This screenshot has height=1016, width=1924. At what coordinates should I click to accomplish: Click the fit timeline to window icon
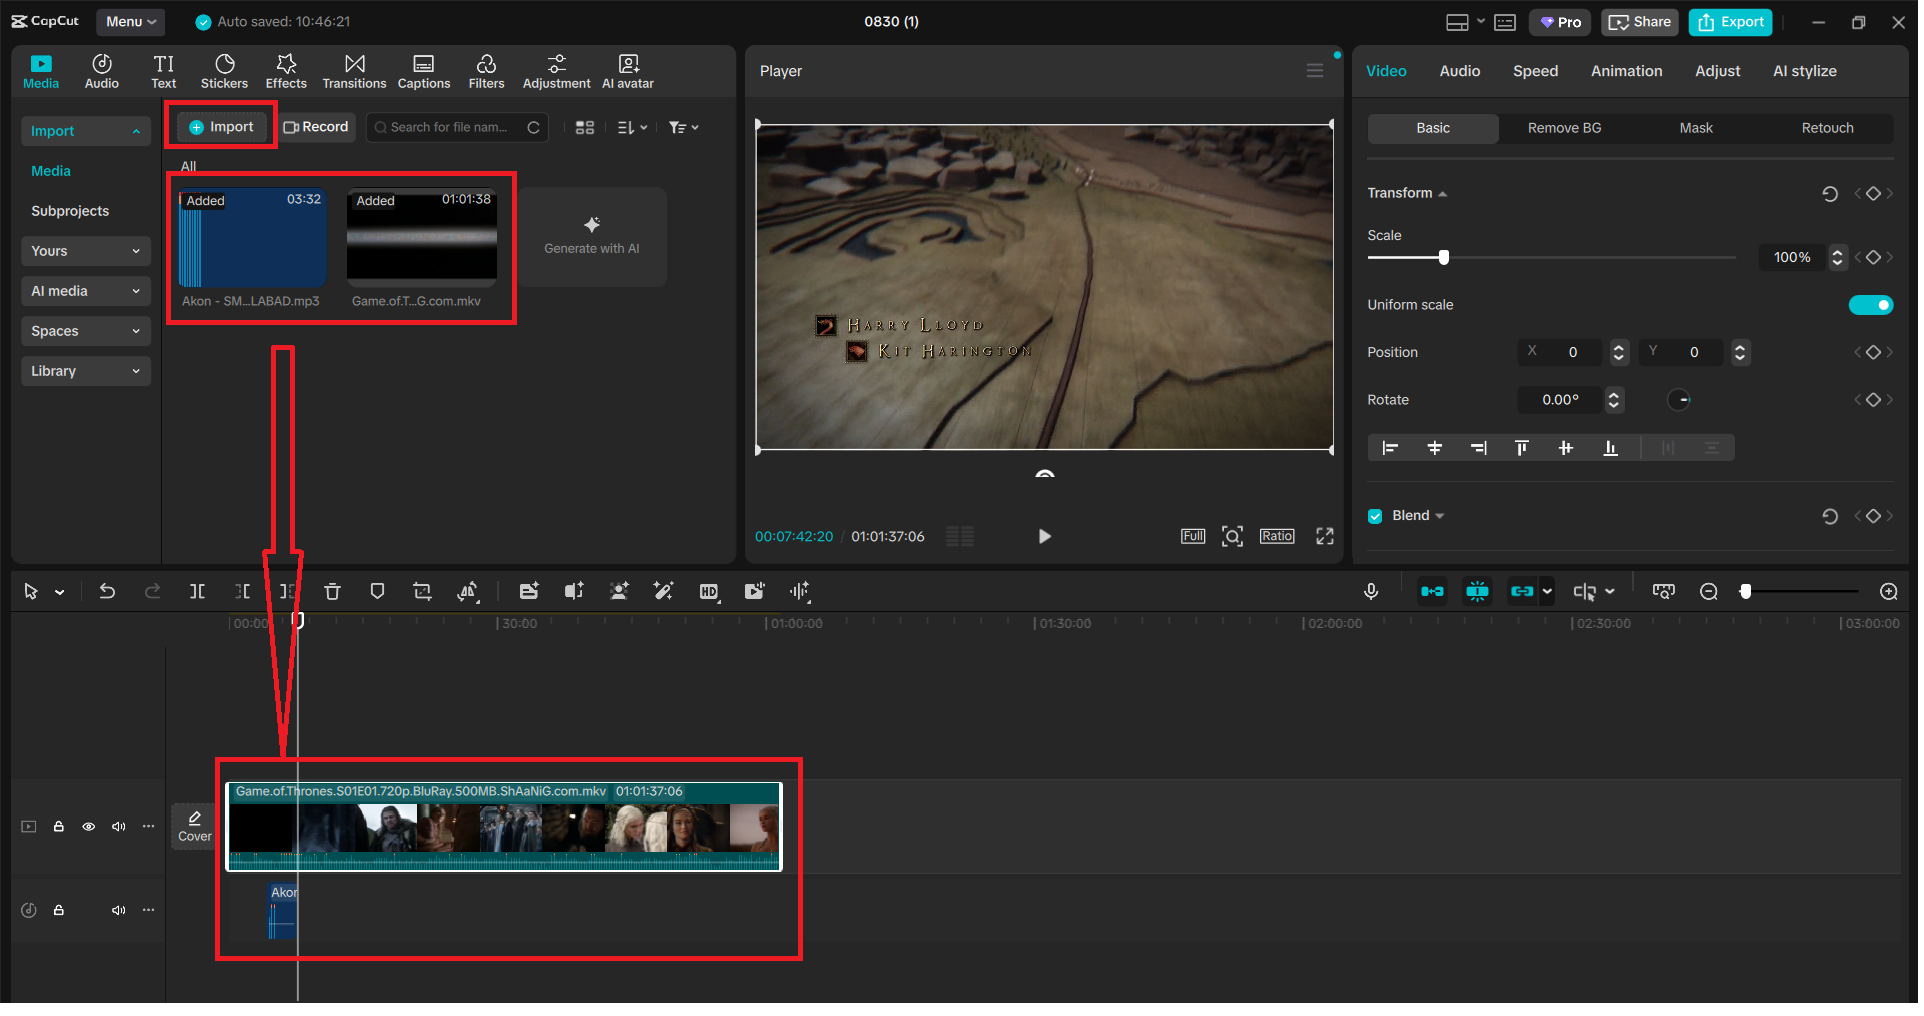pyautogui.click(x=1664, y=592)
